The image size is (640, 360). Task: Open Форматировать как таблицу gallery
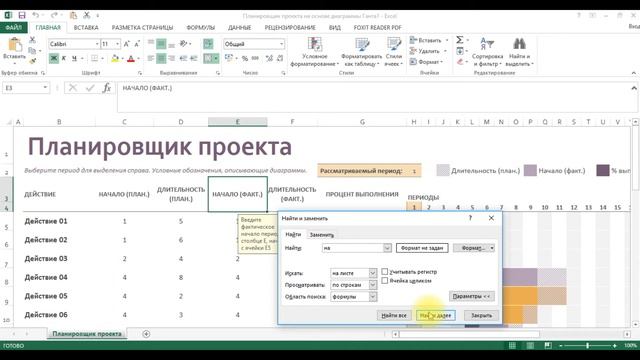click(361, 52)
